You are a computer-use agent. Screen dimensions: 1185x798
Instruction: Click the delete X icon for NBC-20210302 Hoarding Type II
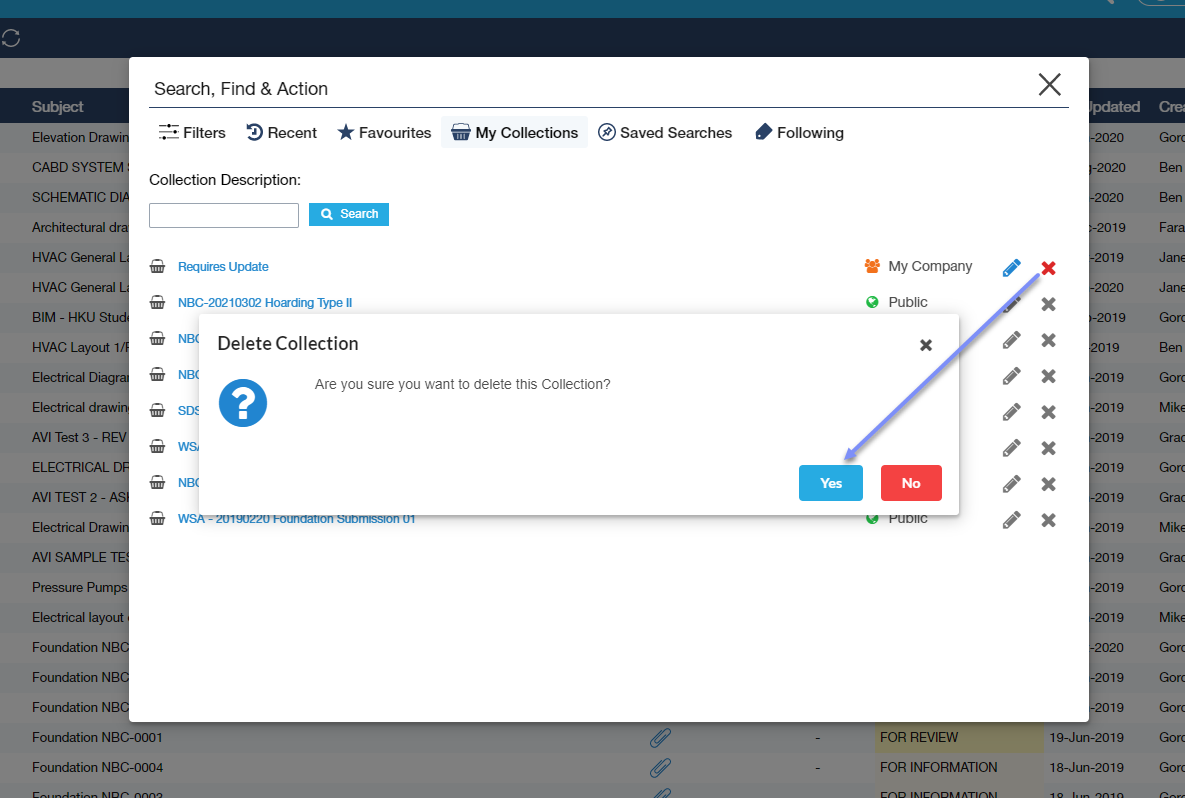tap(1048, 304)
